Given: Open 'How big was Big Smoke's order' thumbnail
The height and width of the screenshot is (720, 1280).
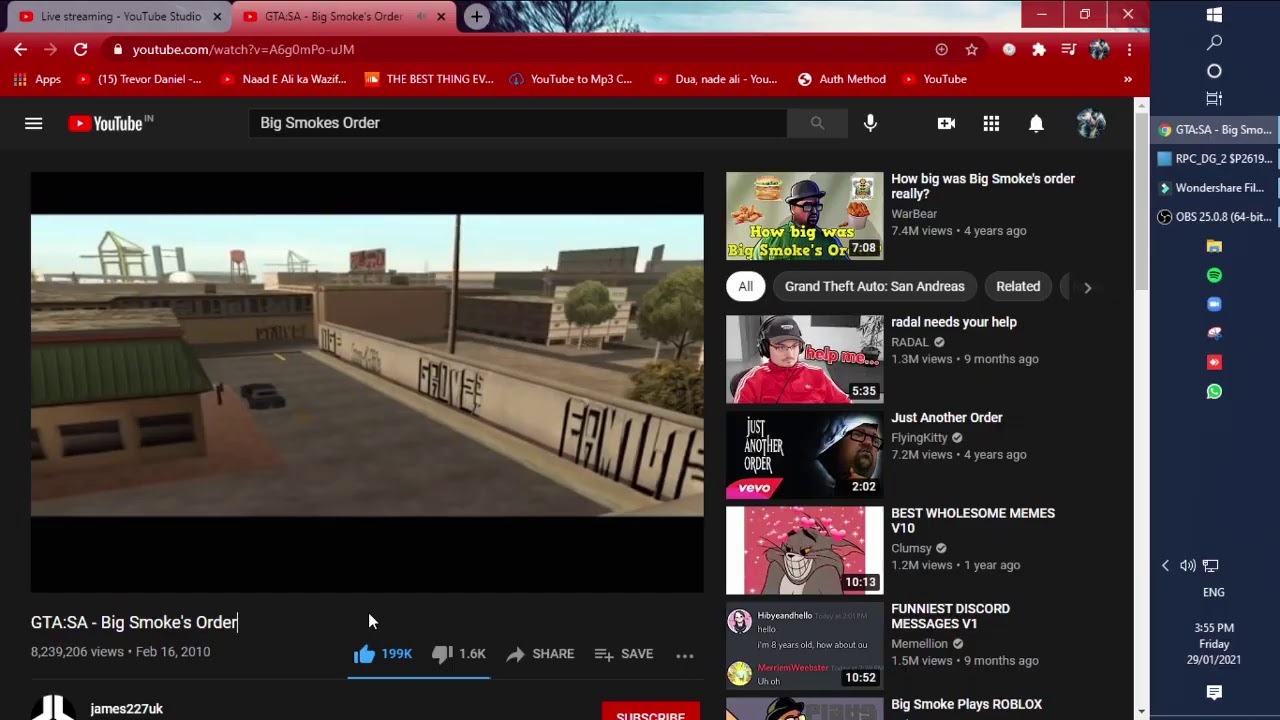Looking at the screenshot, I should tap(805, 216).
